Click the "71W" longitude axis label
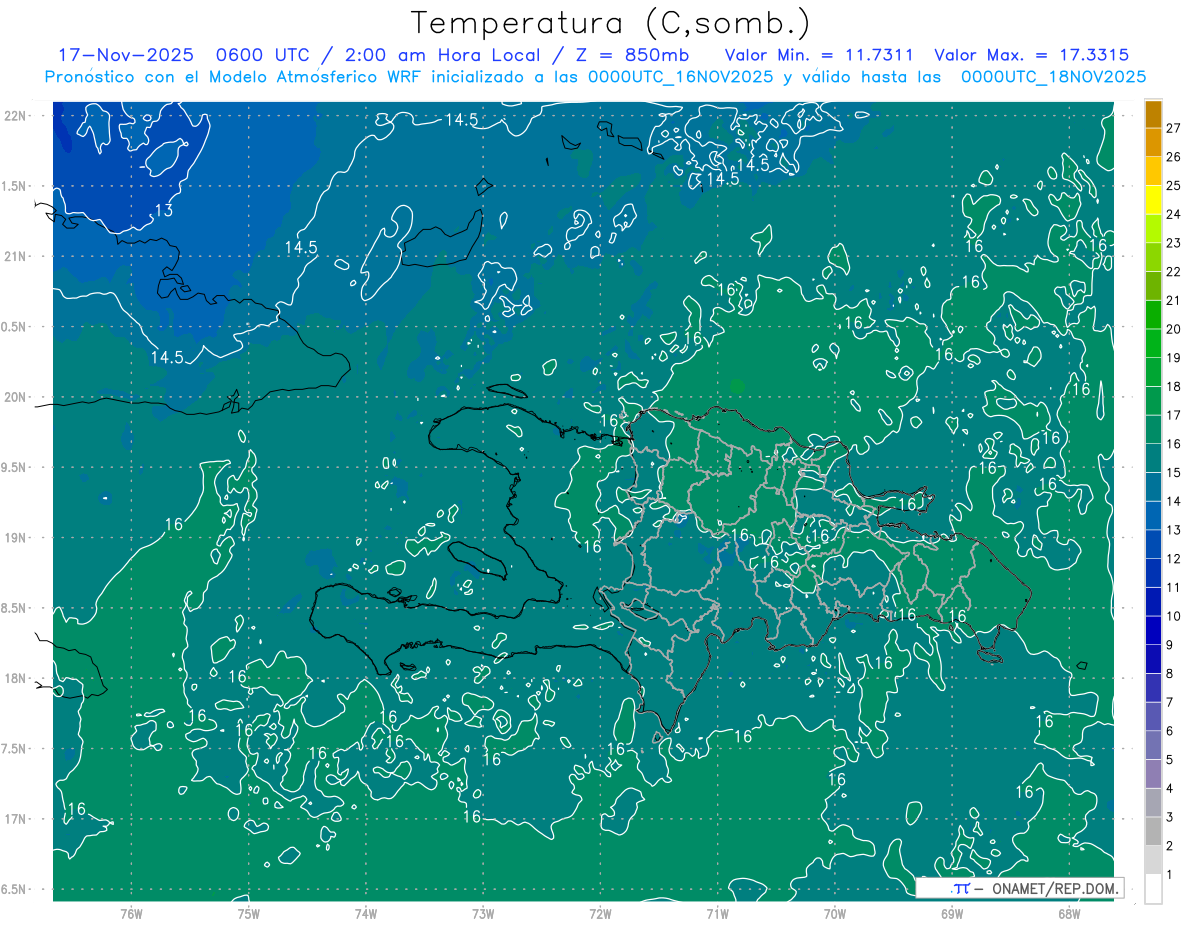The width and height of the screenshot is (1200, 927). click(x=717, y=913)
